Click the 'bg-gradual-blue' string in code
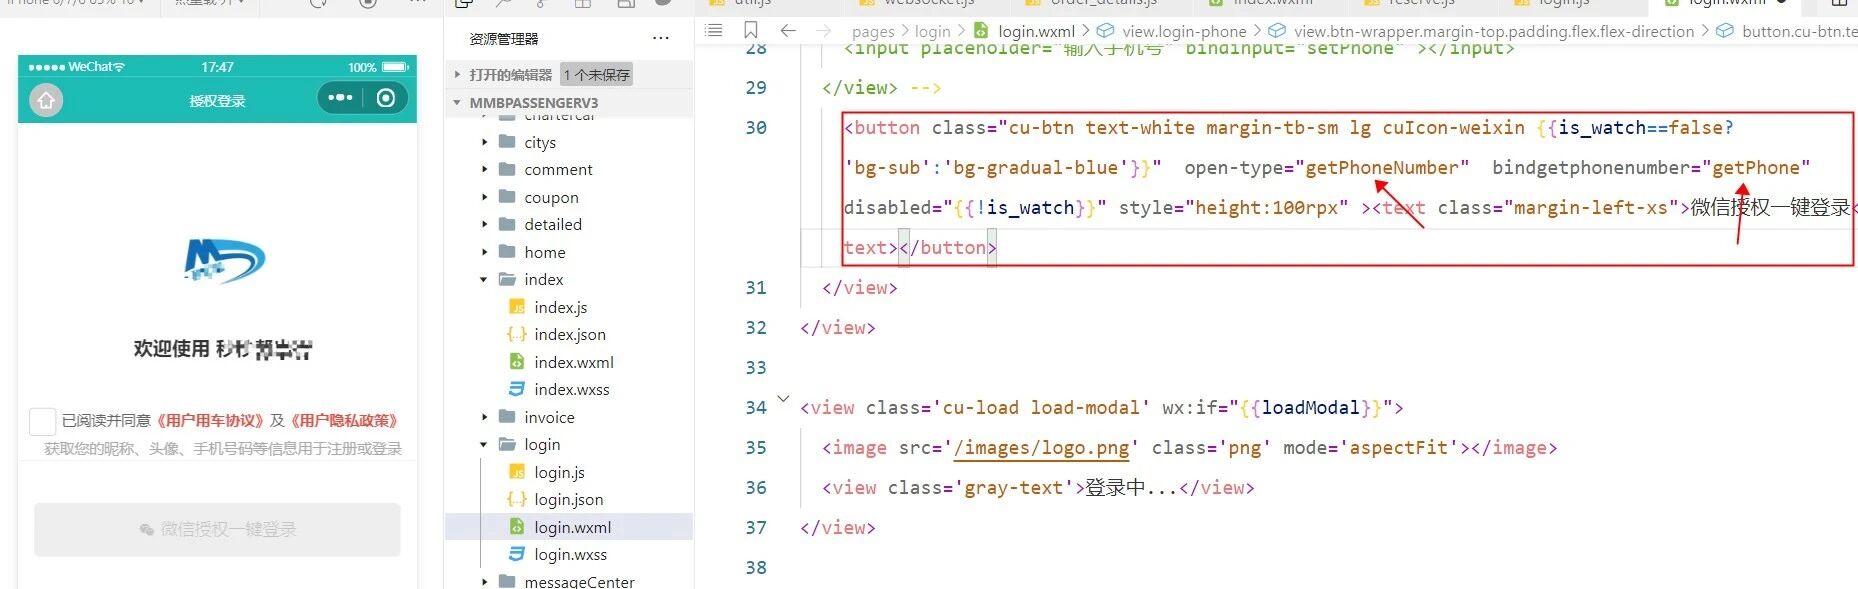Screen dimensions: 1858x589 pyautogui.click(x=1035, y=168)
